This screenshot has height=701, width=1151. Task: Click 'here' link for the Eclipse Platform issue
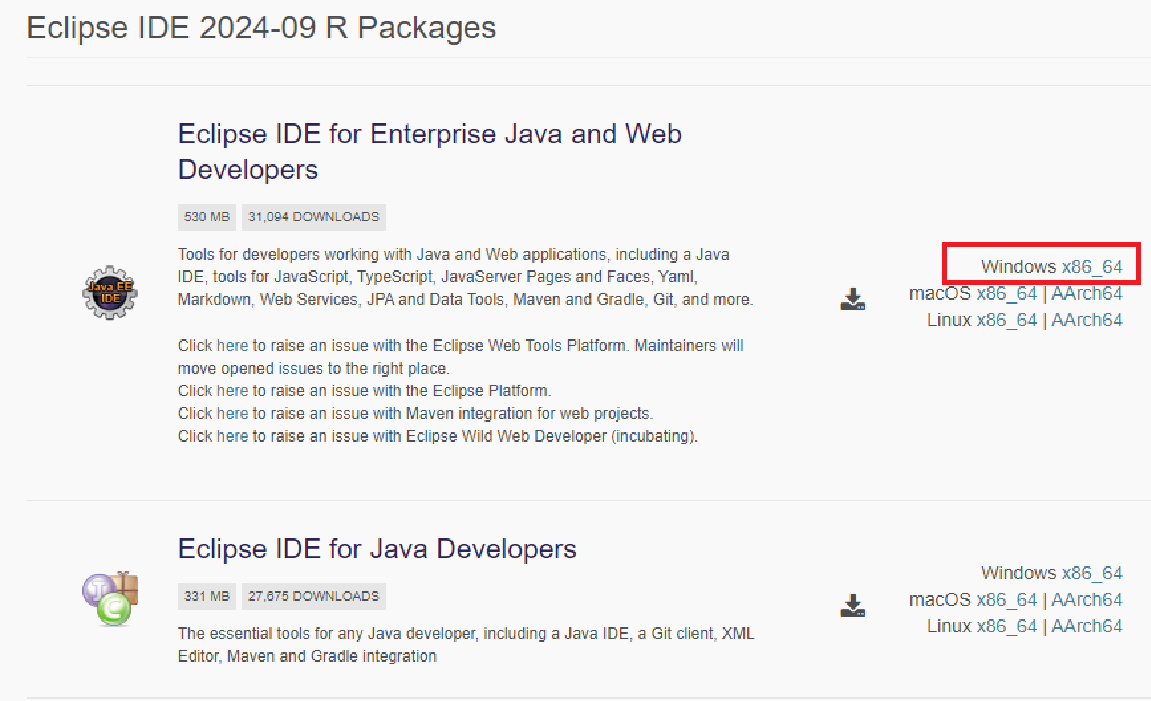tap(232, 391)
